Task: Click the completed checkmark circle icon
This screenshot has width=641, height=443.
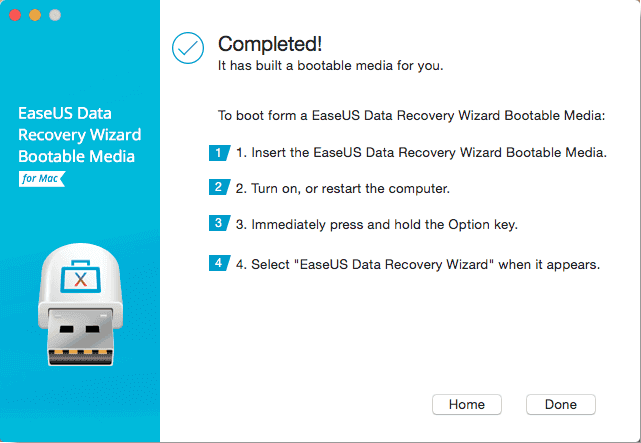Action: tap(188, 48)
